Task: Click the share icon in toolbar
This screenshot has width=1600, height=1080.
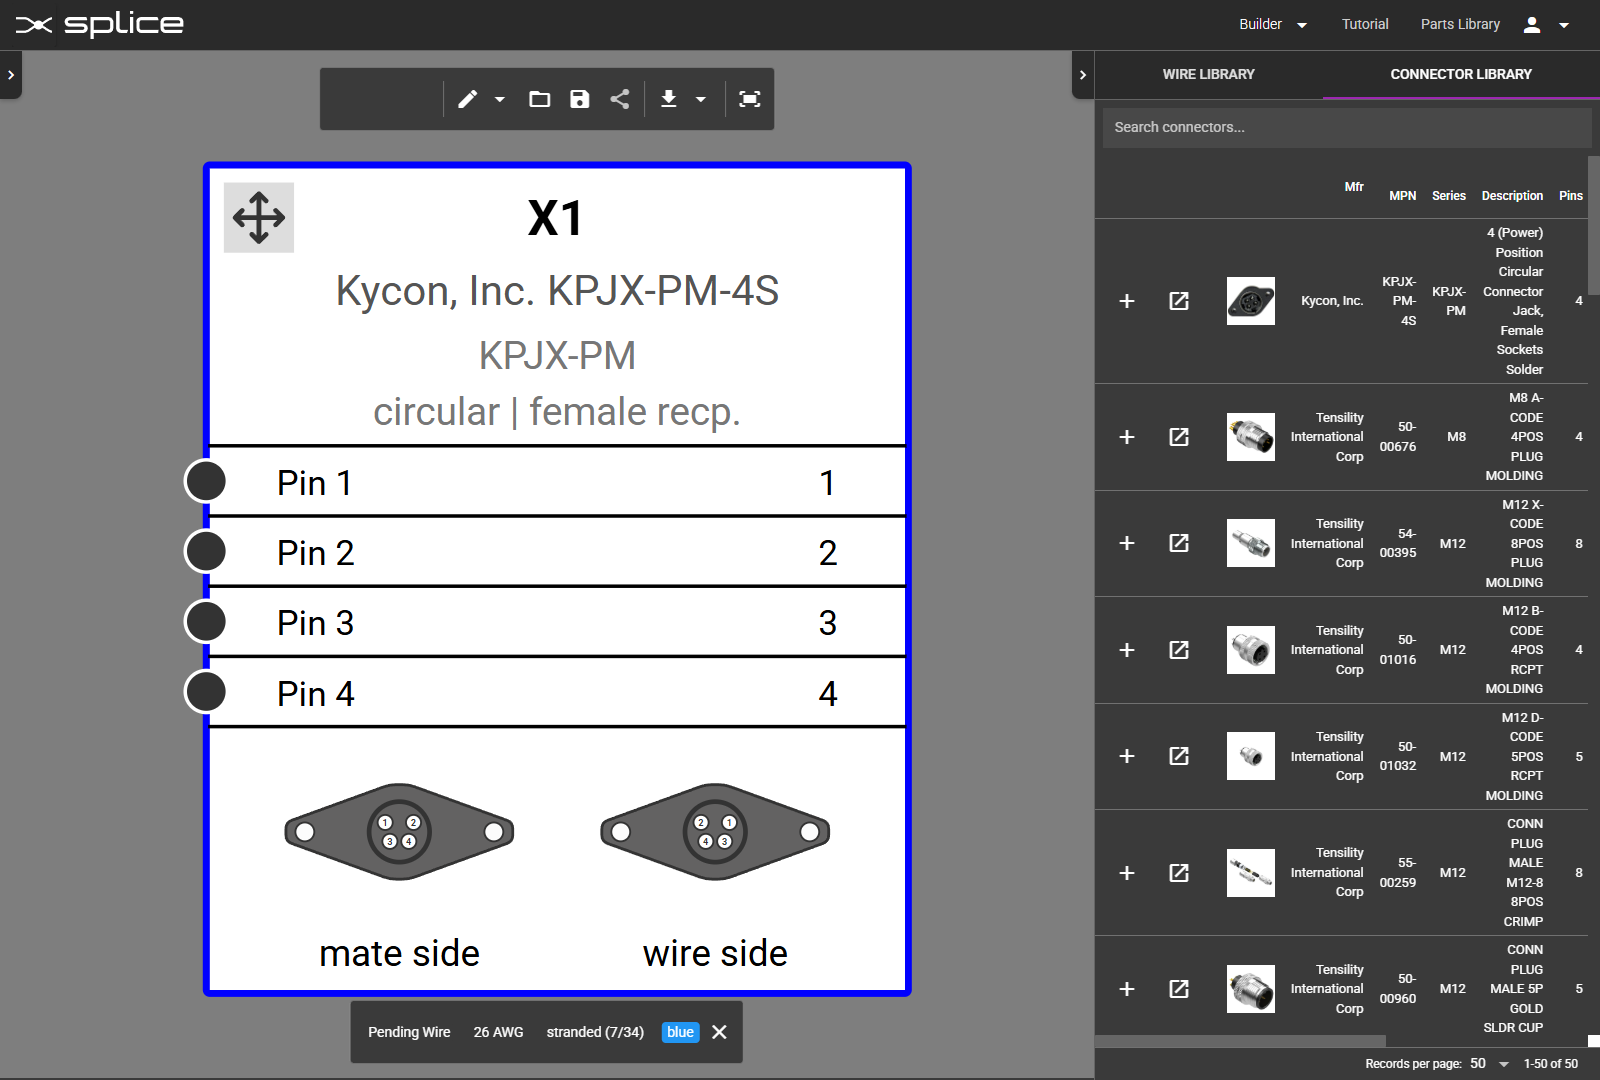Action: click(x=620, y=99)
